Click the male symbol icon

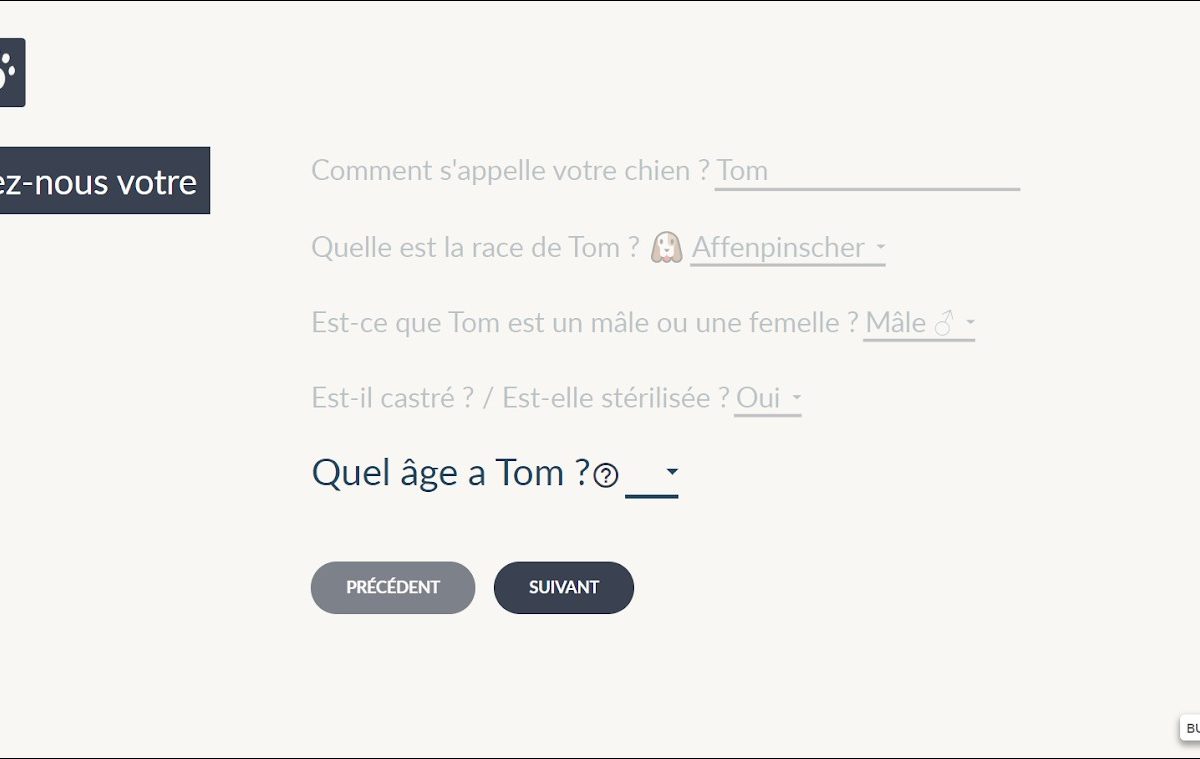[944, 323]
